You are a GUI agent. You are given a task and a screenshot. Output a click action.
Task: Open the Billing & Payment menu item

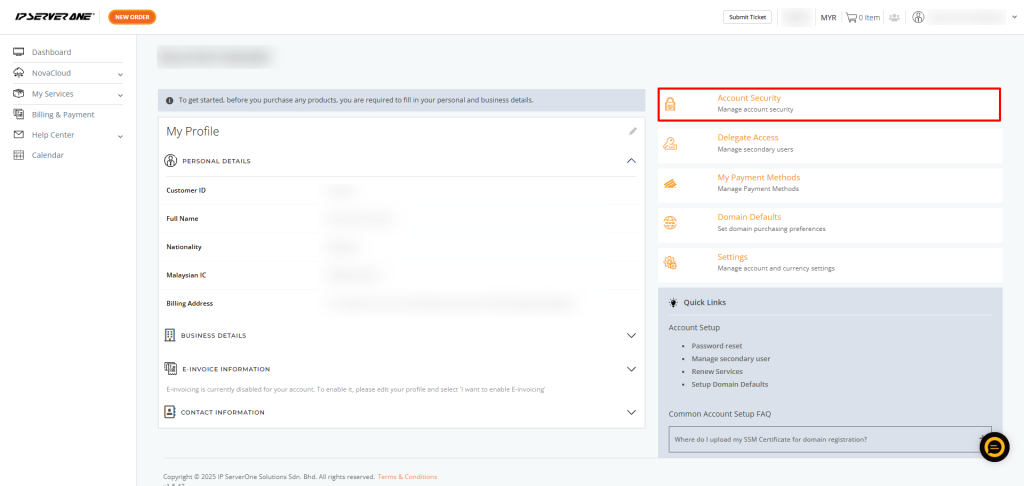point(63,115)
